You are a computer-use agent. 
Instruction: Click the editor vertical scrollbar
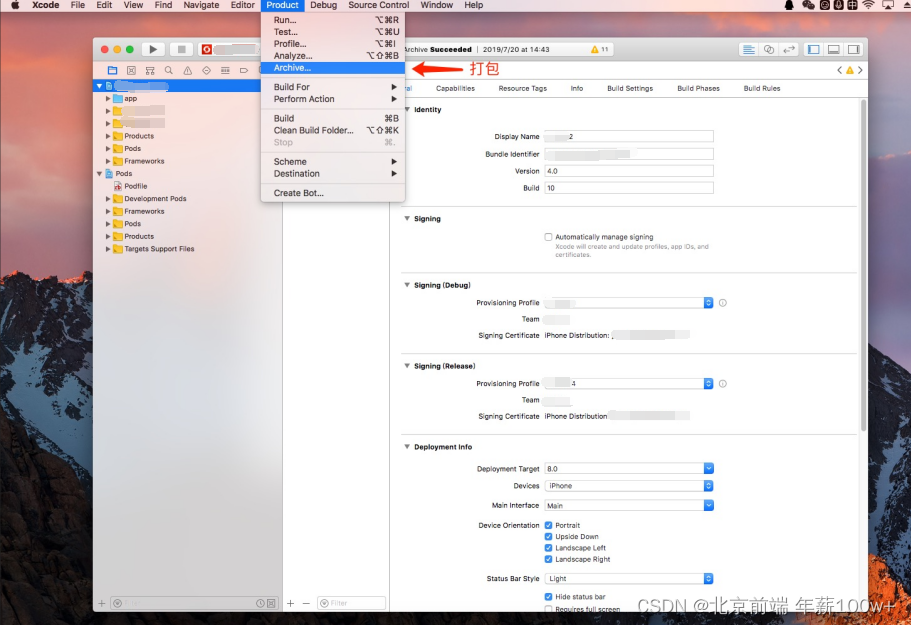click(863, 265)
